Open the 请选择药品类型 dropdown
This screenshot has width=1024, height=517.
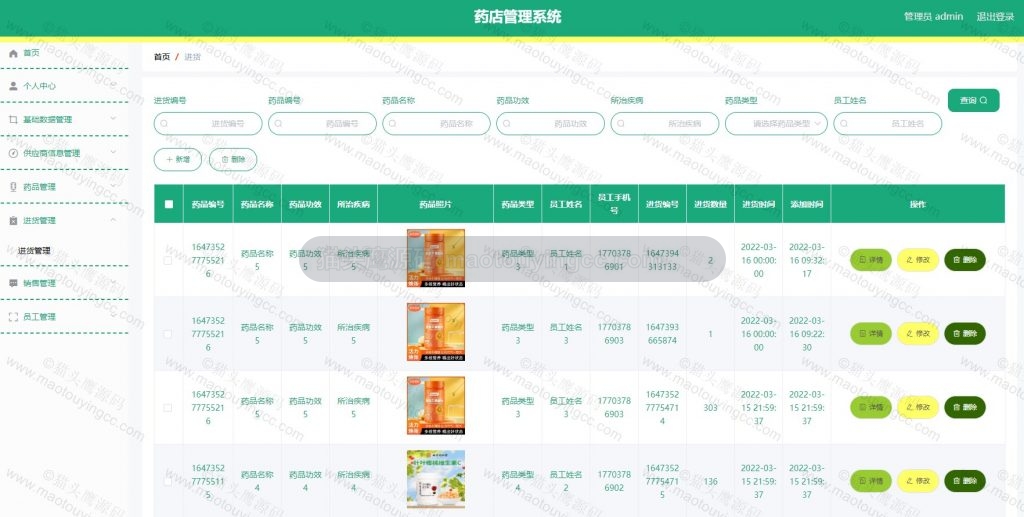pos(776,123)
